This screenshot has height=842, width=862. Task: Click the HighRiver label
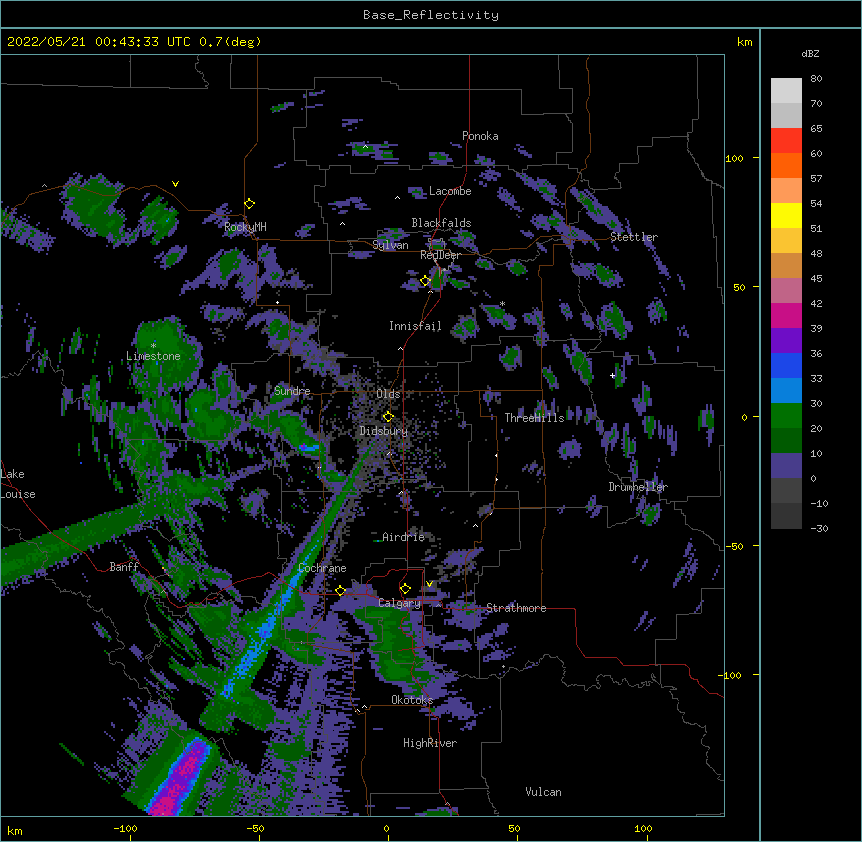(430, 743)
